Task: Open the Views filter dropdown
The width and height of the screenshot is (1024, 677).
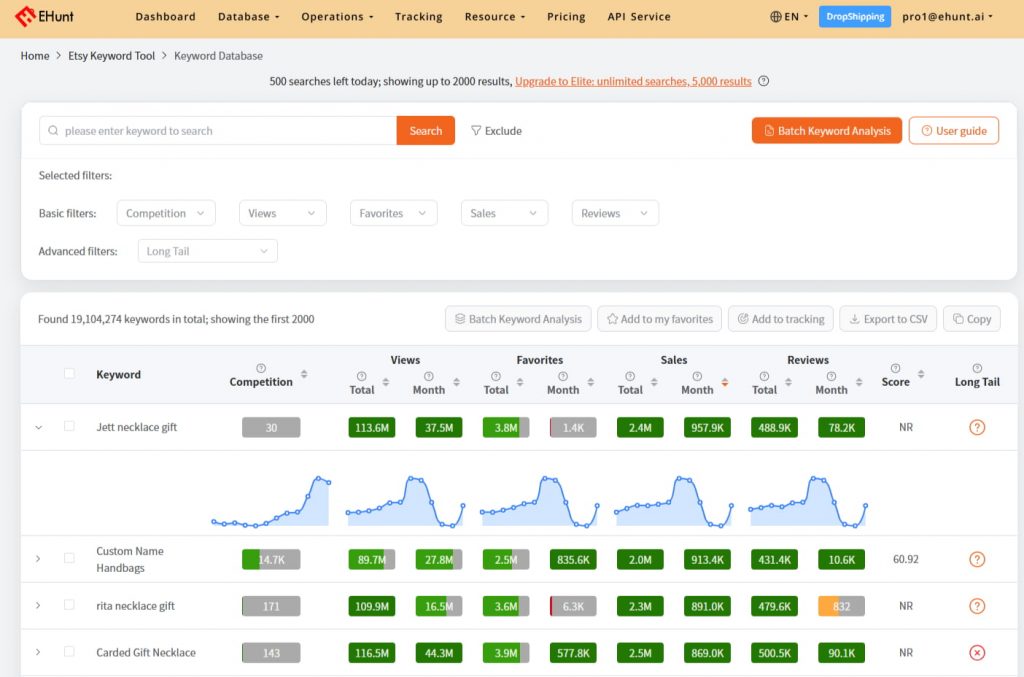Action: [283, 213]
